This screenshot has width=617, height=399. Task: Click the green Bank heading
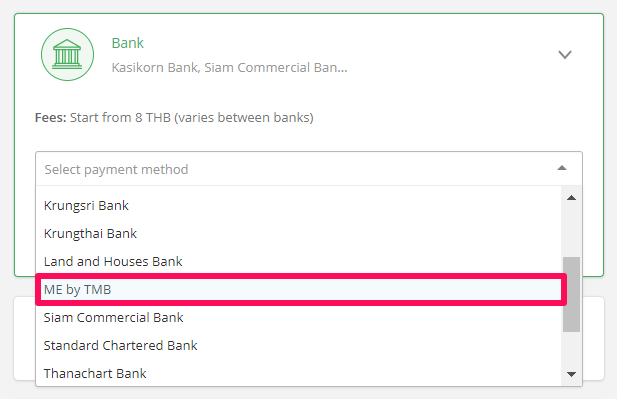pyautogui.click(x=127, y=43)
